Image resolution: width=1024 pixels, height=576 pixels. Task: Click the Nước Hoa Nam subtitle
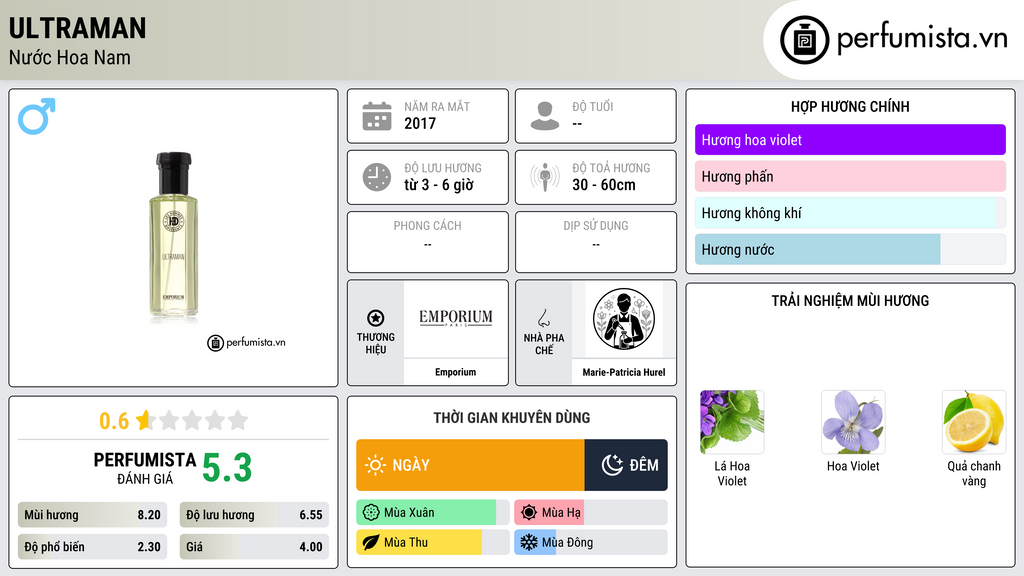point(70,57)
